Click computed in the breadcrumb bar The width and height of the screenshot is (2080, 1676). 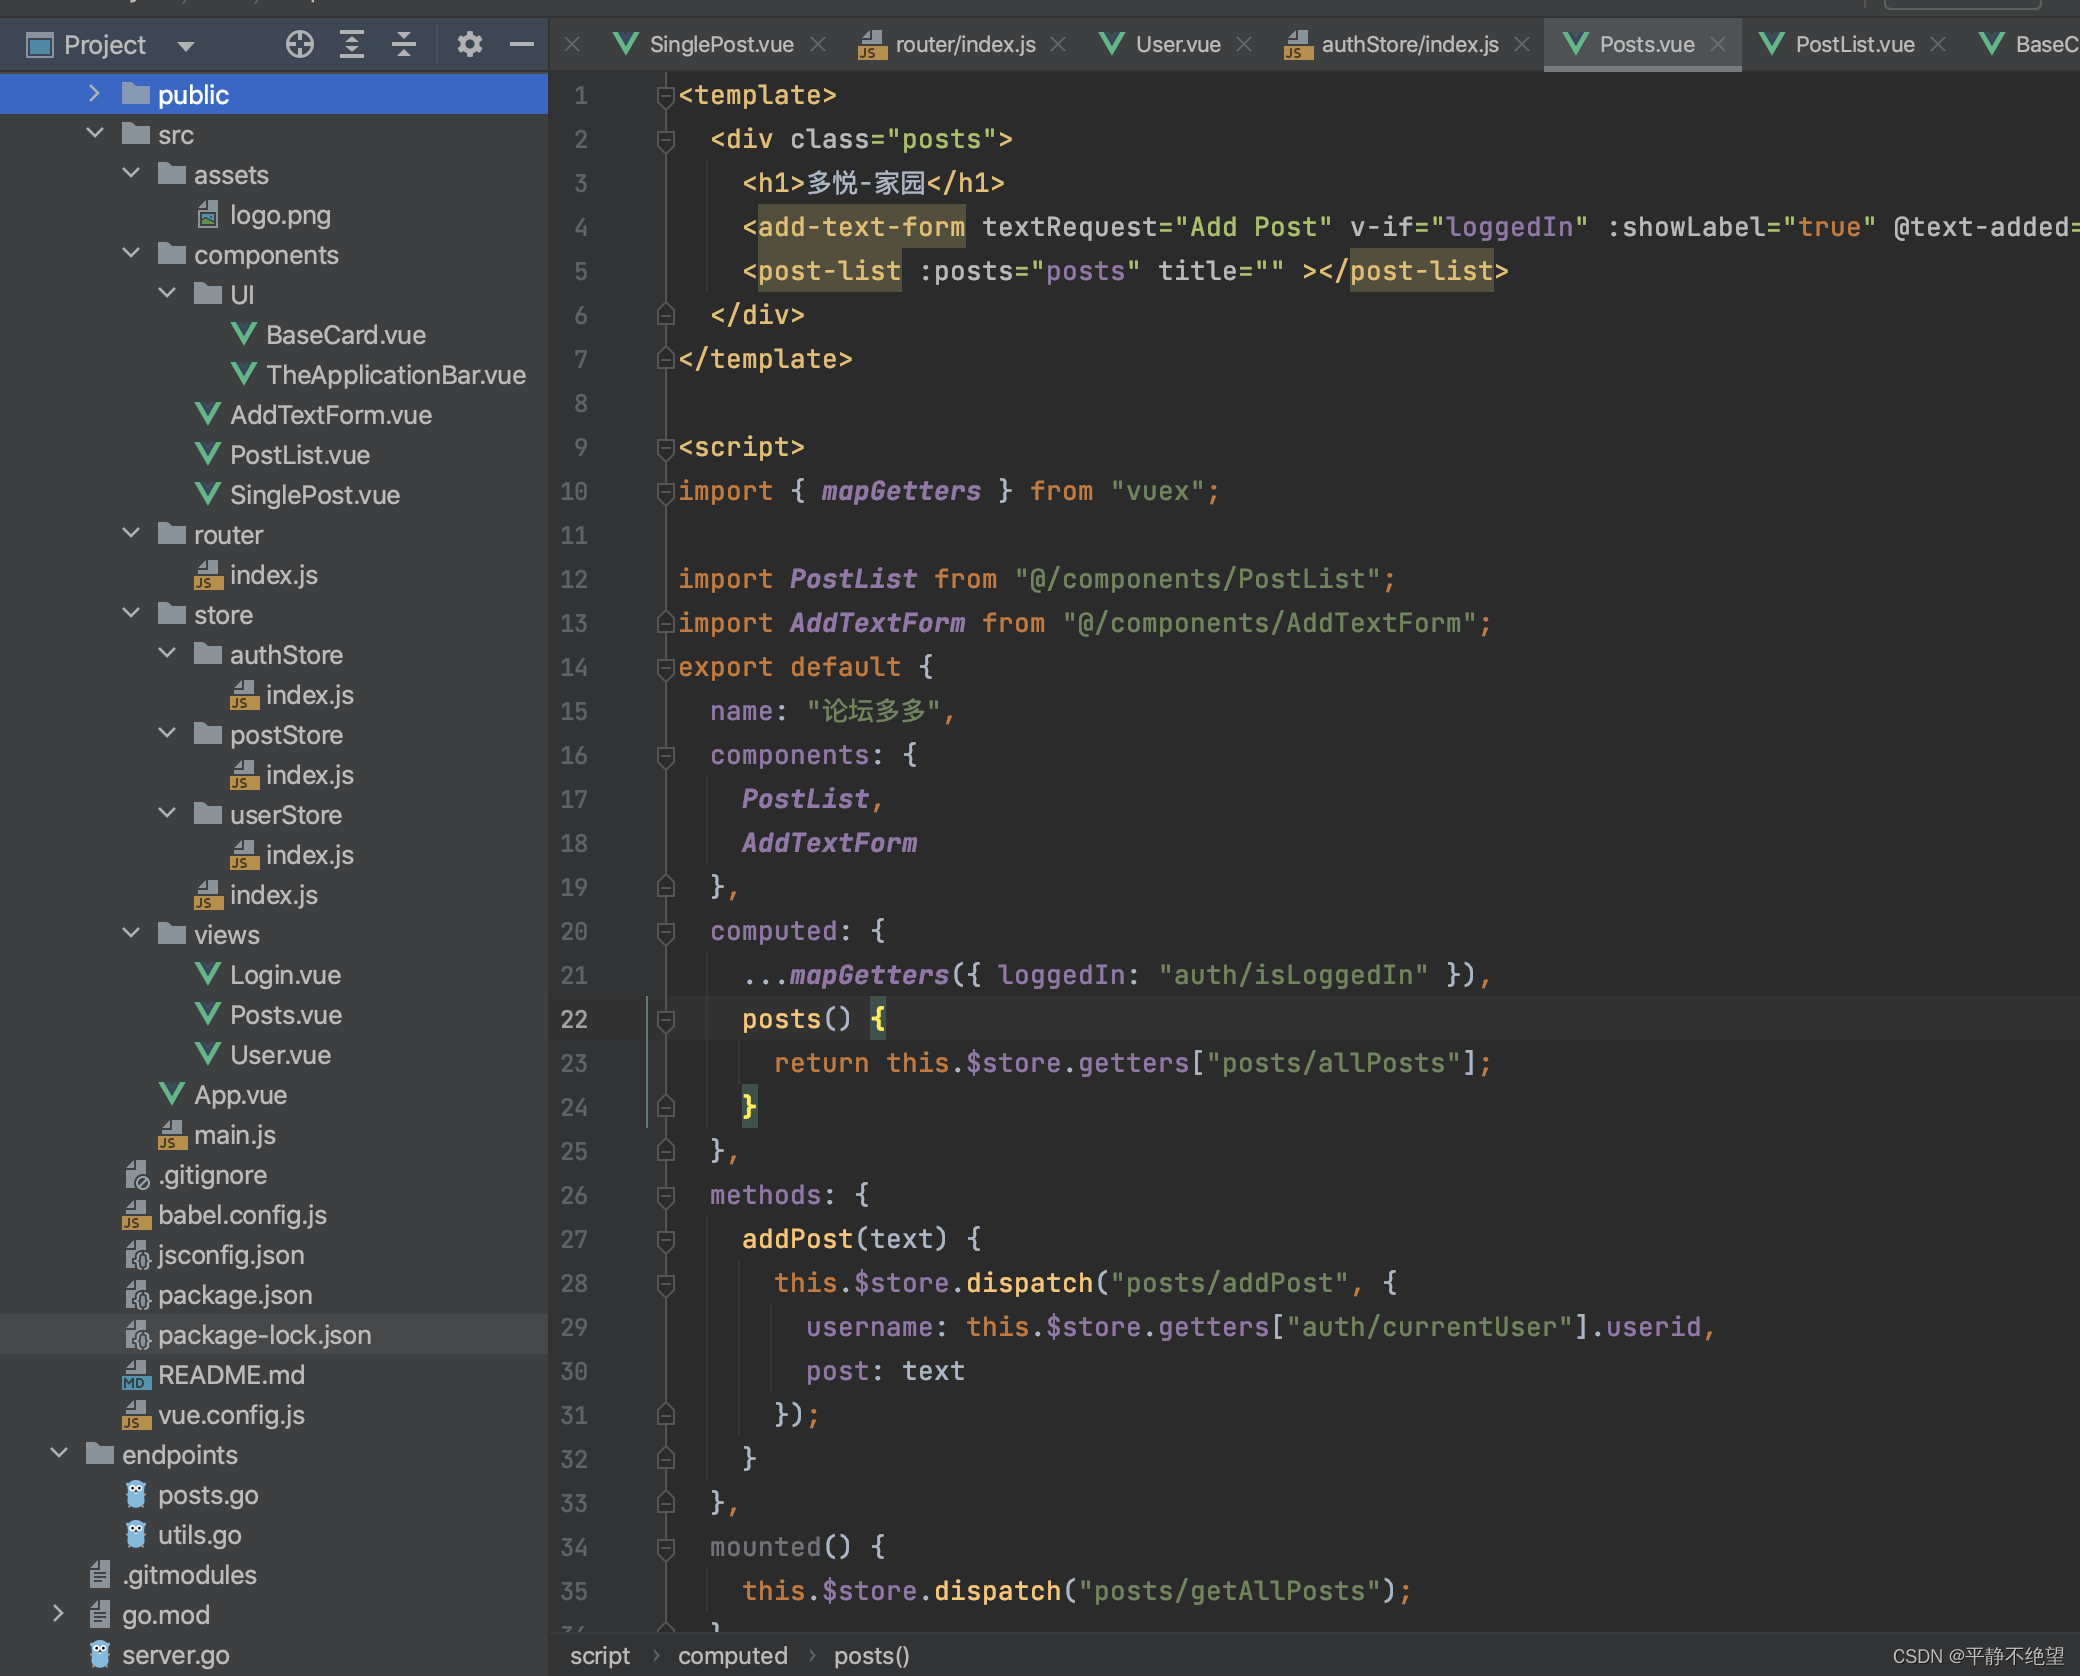pyautogui.click(x=733, y=1655)
